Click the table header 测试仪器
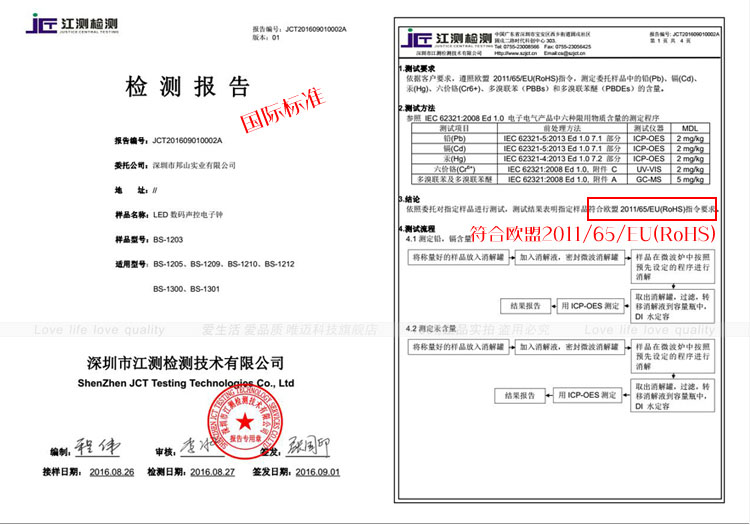Image resolution: width=750 pixels, height=525 pixels. pos(649,128)
